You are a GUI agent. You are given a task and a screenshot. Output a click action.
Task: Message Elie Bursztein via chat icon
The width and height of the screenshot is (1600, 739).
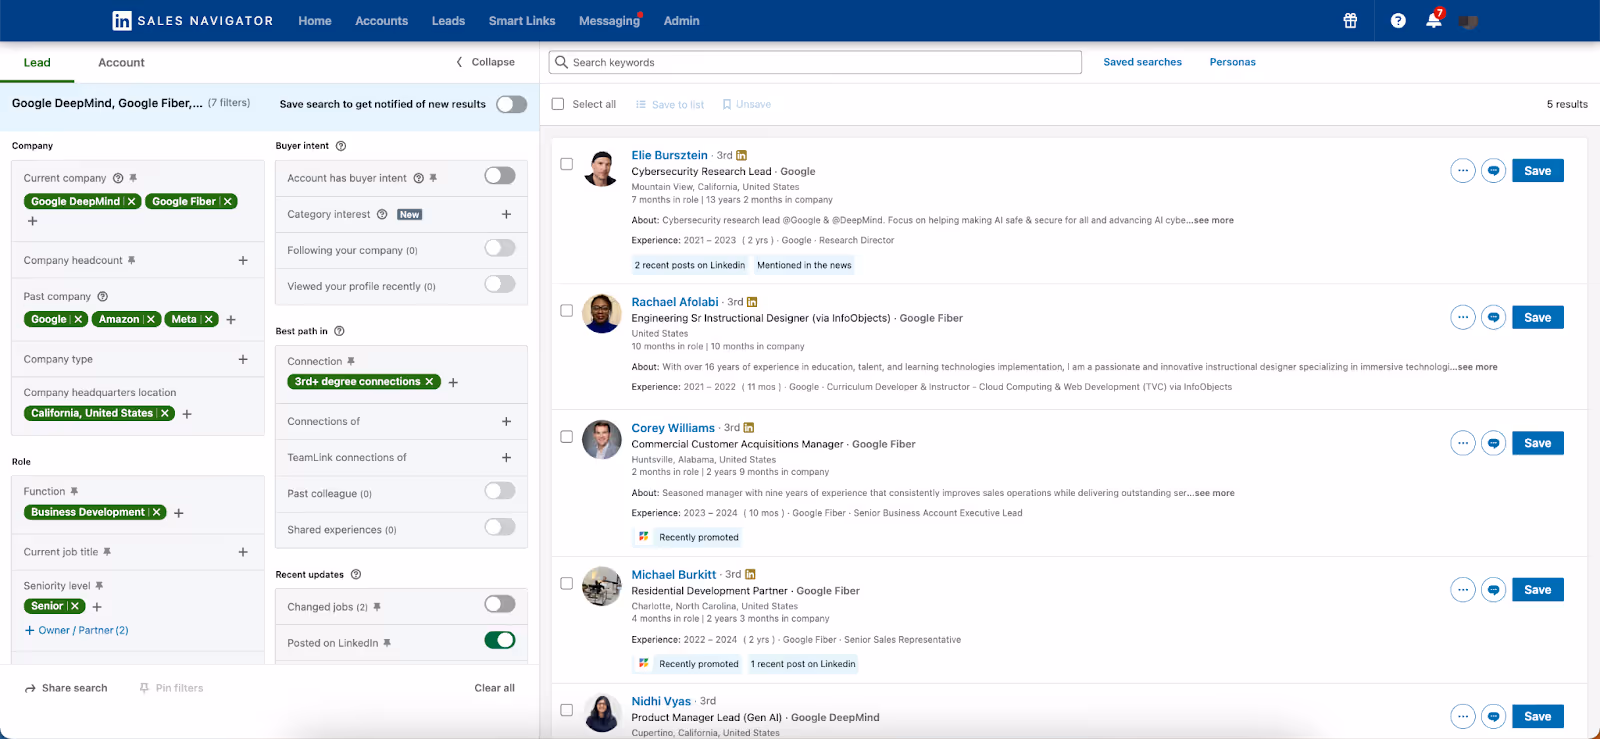pos(1494,171)
